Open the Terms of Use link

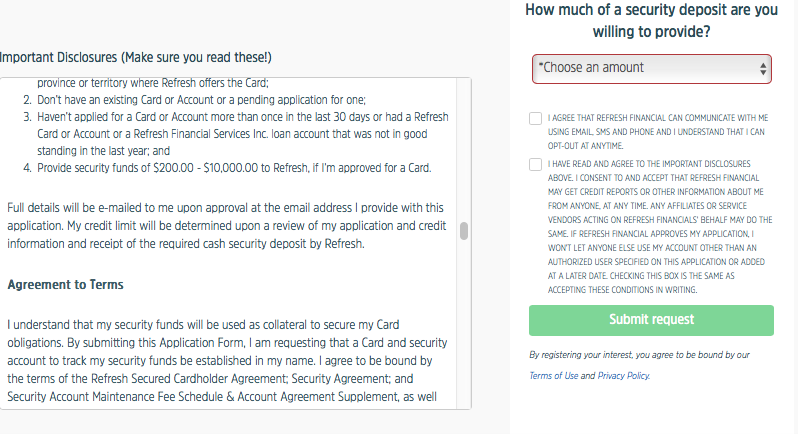click(553, 376)
